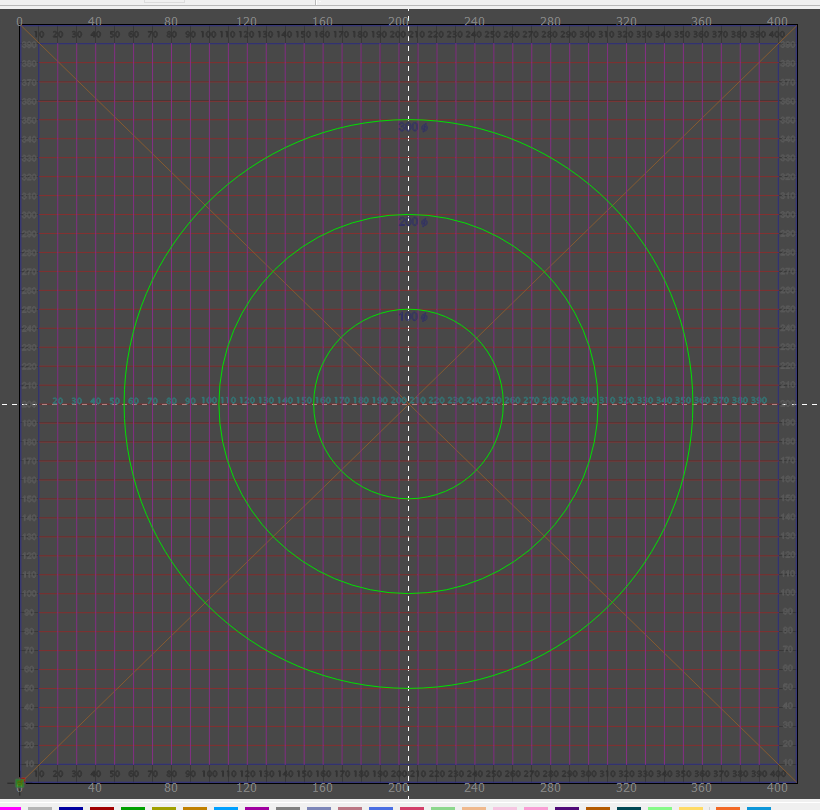The height and width of the screenshot is (810, 820).
Task: Click the green origin marker at bottom-left corner
Action: (19, 782)
